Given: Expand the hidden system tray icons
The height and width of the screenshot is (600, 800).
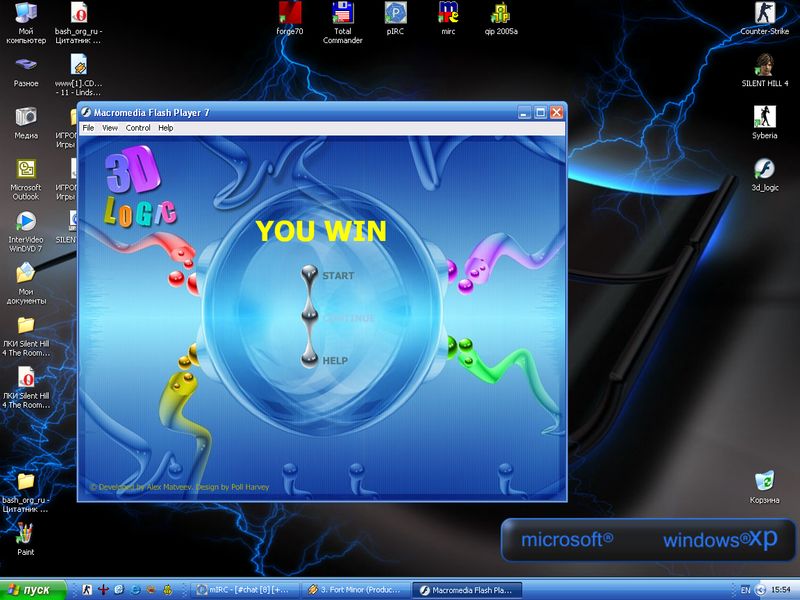Looking at the screenshot, I should [x=760, y=590].
